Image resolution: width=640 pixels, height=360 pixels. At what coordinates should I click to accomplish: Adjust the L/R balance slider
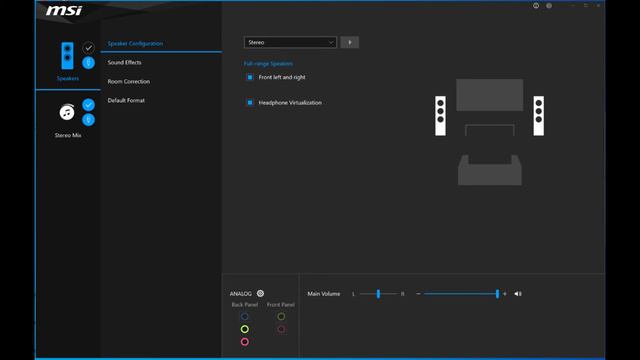pos(378,293)
